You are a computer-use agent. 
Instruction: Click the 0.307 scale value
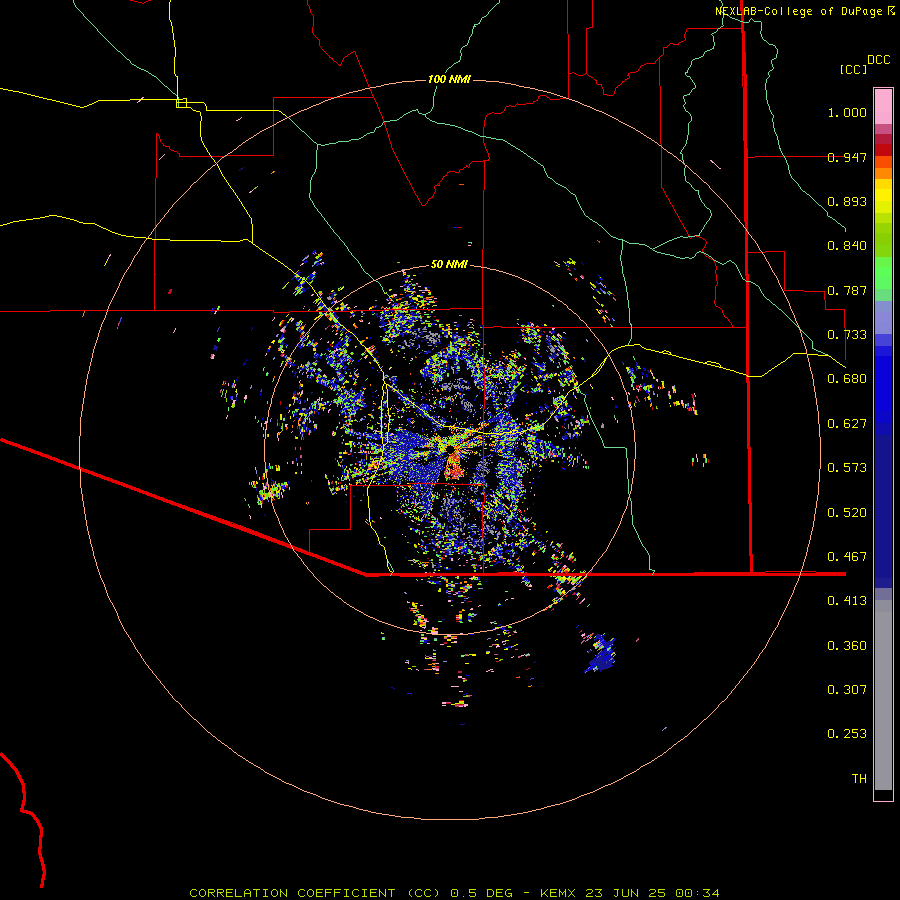pos(847,690)
